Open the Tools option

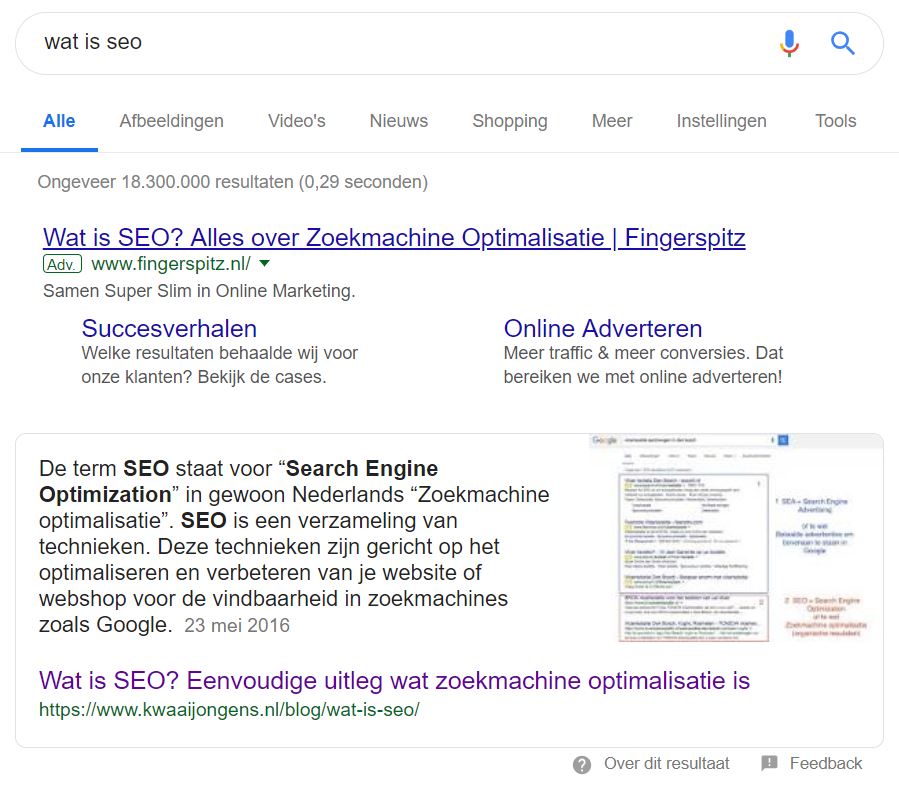(x=835, y=121)
